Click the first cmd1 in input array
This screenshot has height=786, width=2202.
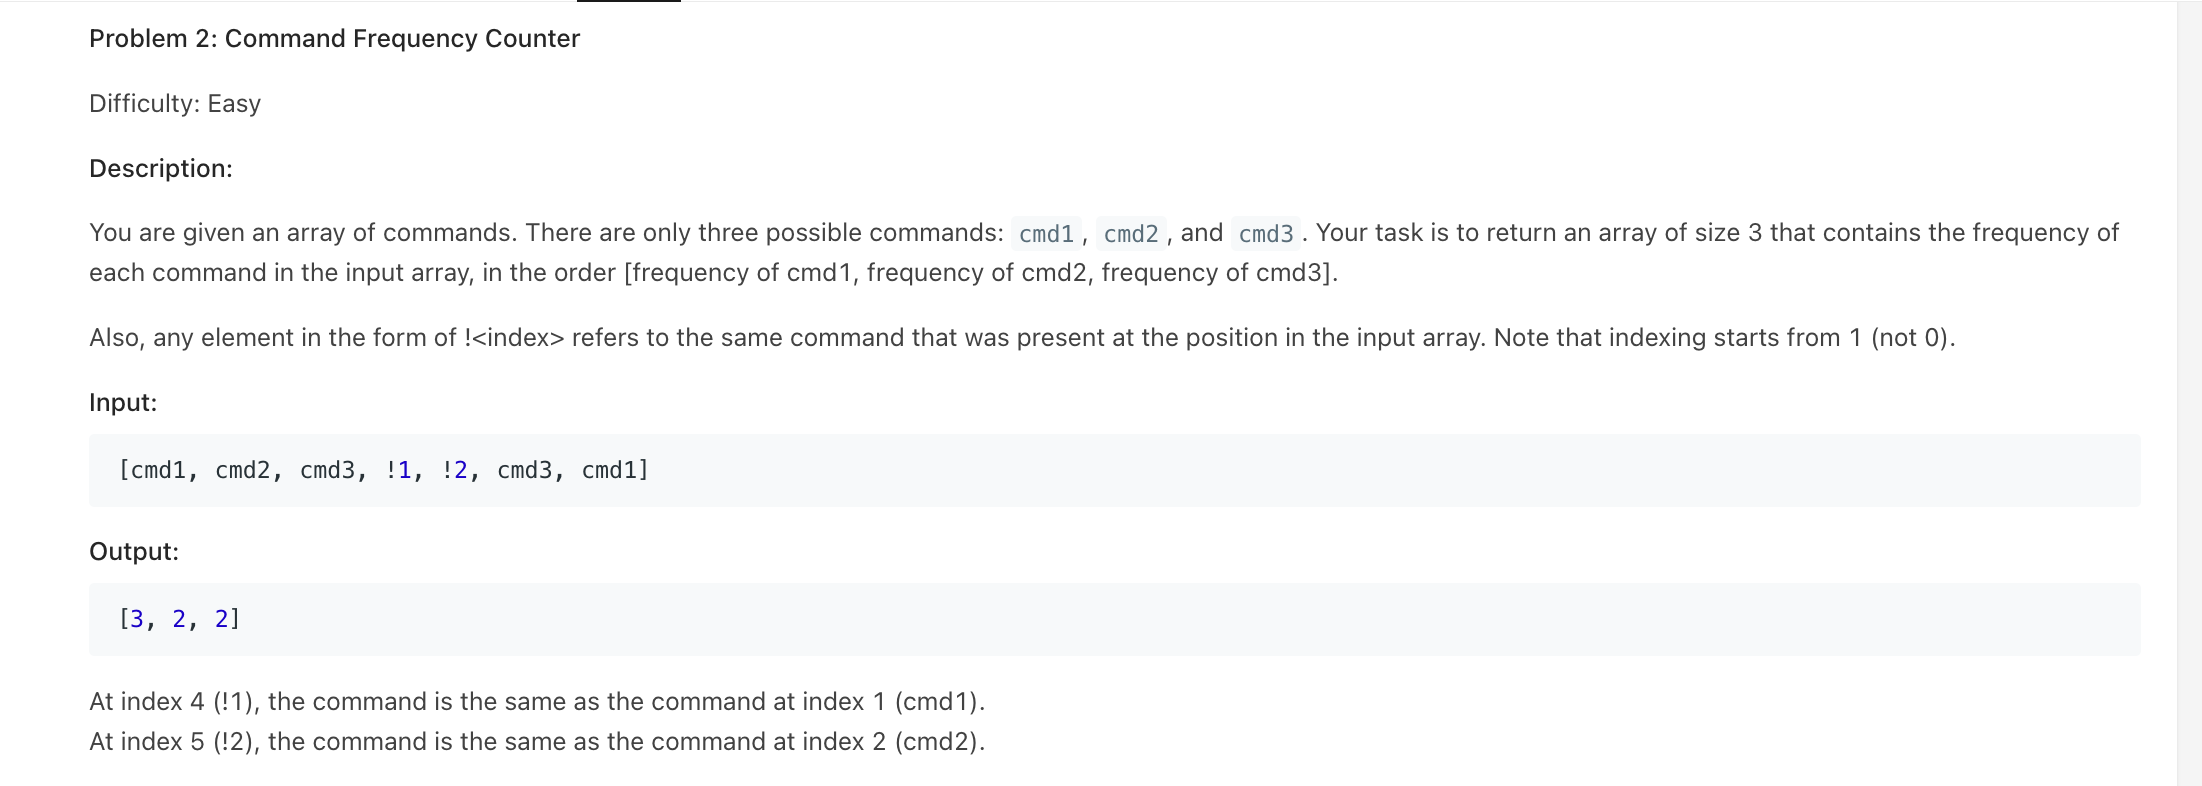(x=158, y=470)
